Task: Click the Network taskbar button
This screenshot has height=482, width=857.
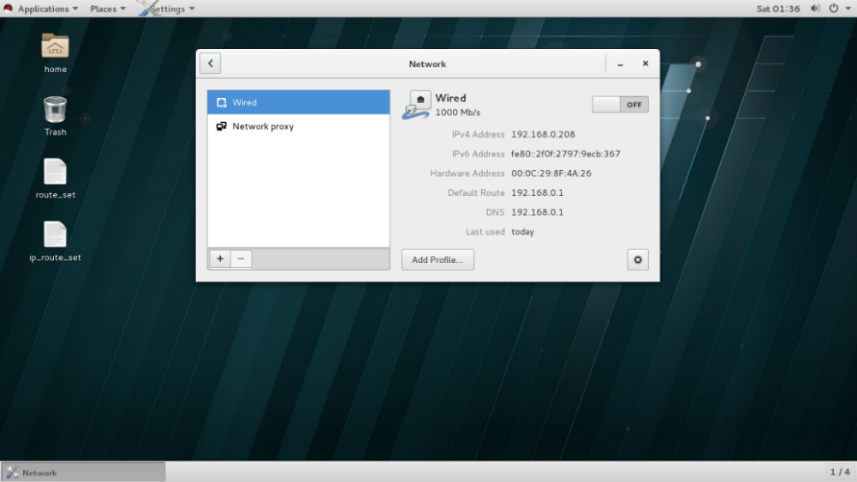Action: [x=83, y=472]
